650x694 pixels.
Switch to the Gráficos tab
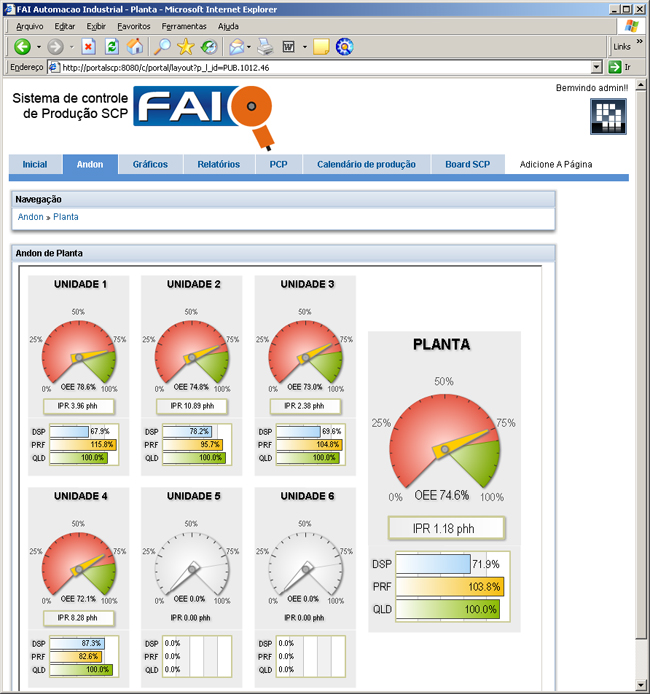pos(150,164)
